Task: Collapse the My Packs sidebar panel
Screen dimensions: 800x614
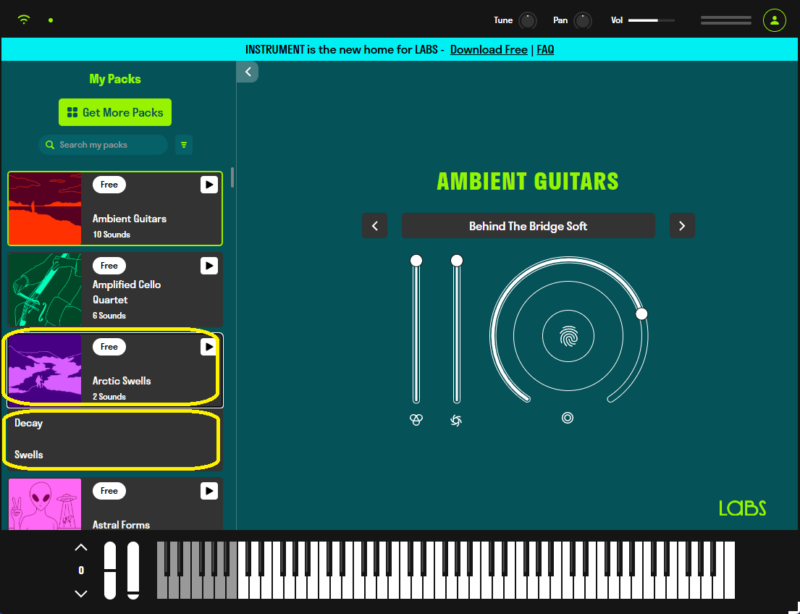Action: (x=247, y=71)
